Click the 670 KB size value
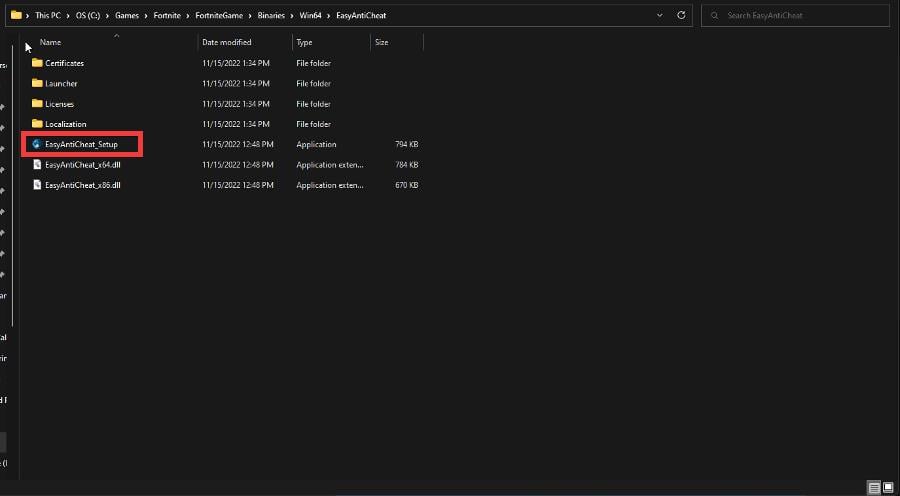 click(x=406, y=185)
